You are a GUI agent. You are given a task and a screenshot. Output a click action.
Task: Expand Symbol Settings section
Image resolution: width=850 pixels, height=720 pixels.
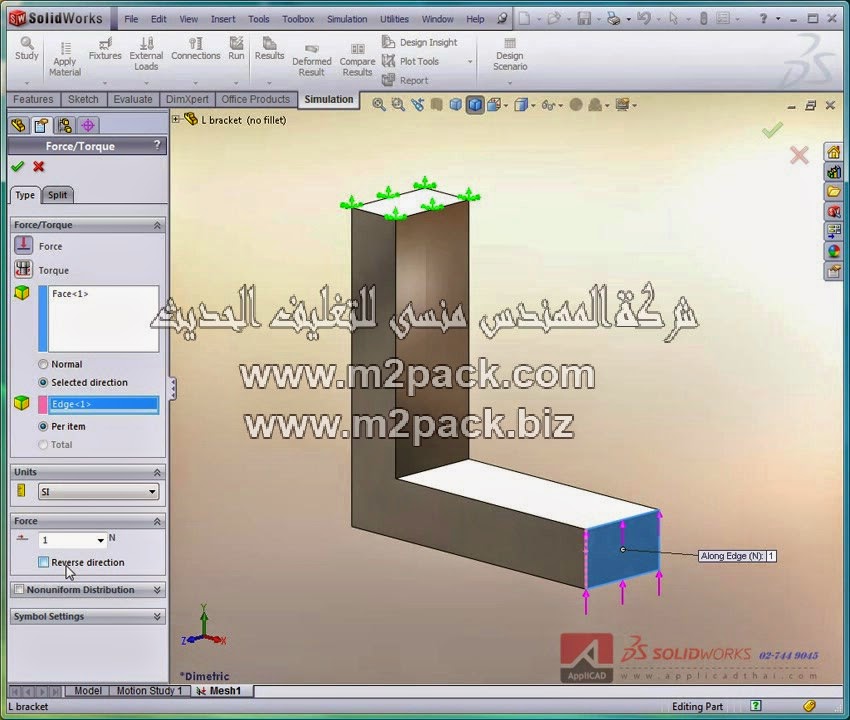point(157,616)
